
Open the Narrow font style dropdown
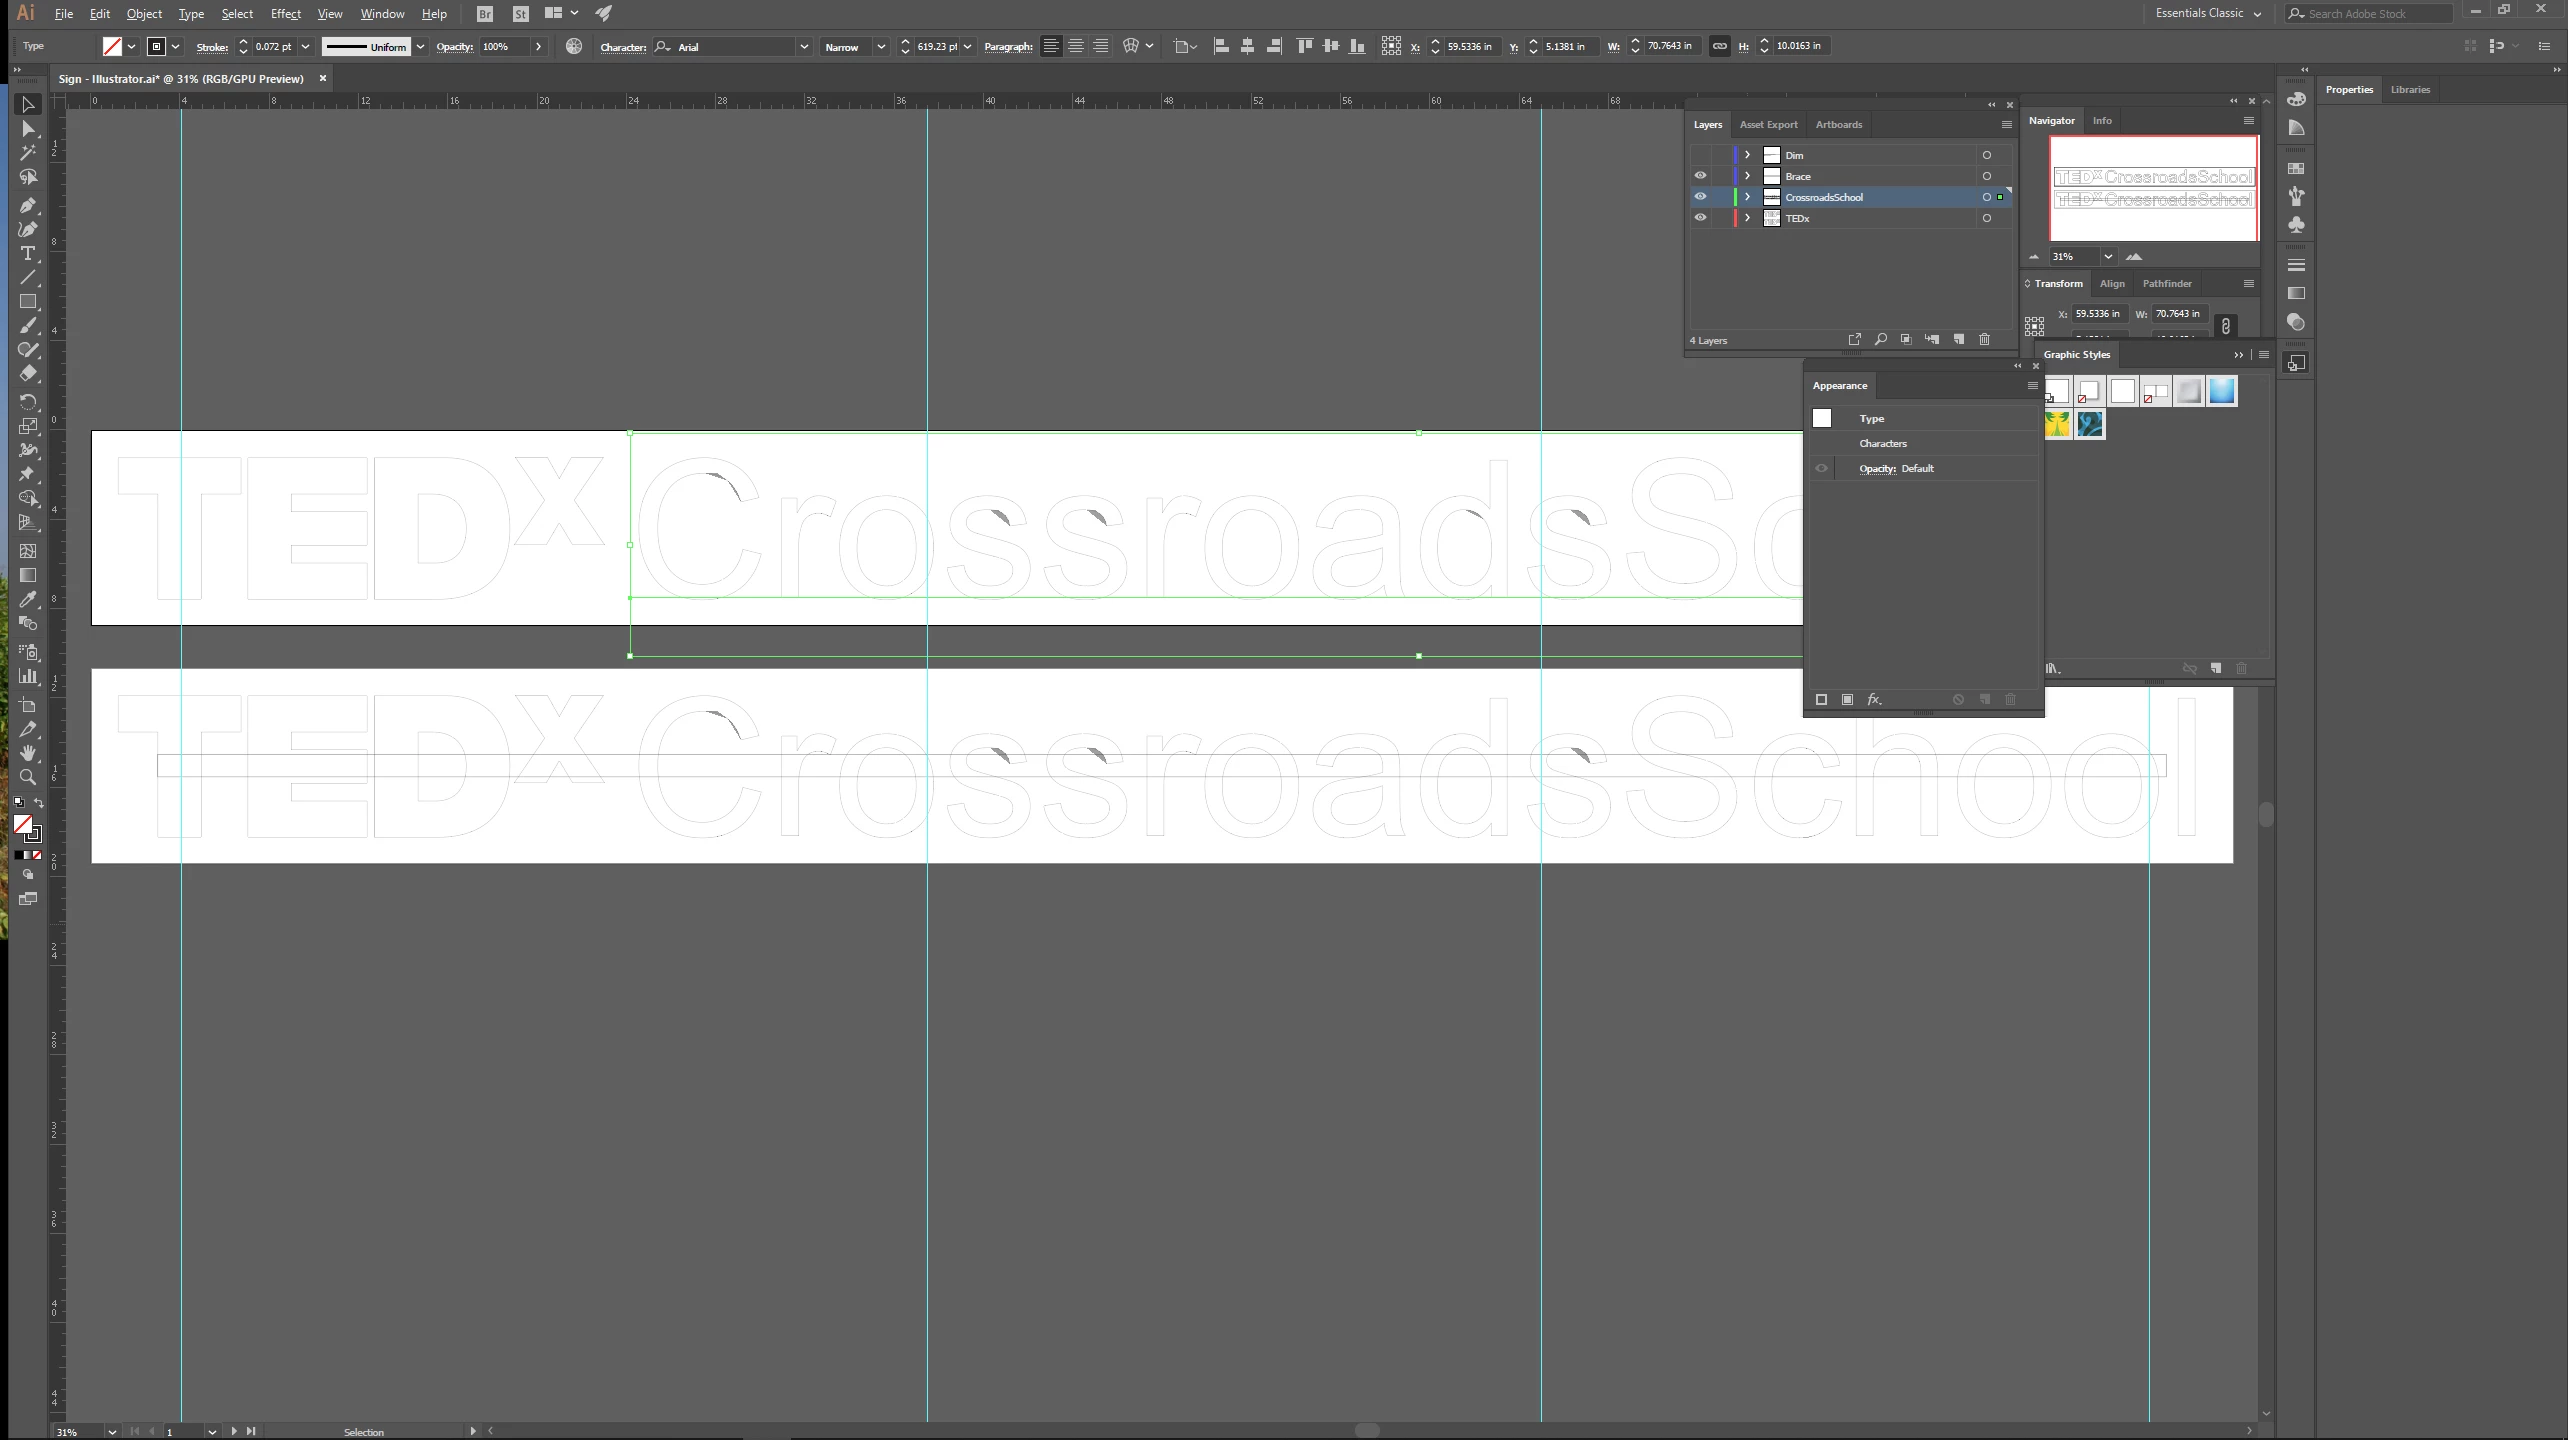point(880,47)
